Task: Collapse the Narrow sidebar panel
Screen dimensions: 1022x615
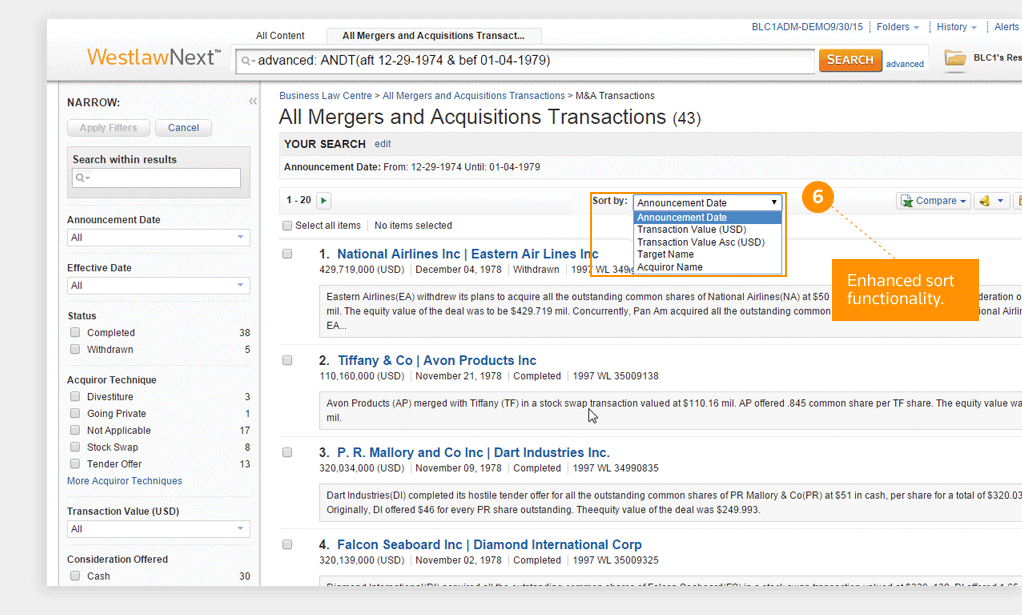Action: pyautogui.click(x=253, y=102)
